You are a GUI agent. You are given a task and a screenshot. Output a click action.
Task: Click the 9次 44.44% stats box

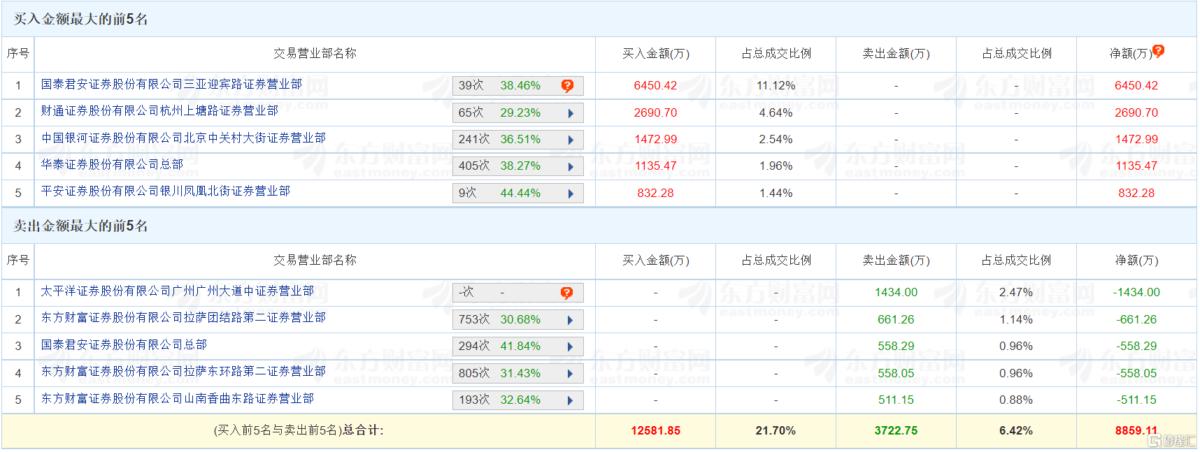tap(518, 193)
